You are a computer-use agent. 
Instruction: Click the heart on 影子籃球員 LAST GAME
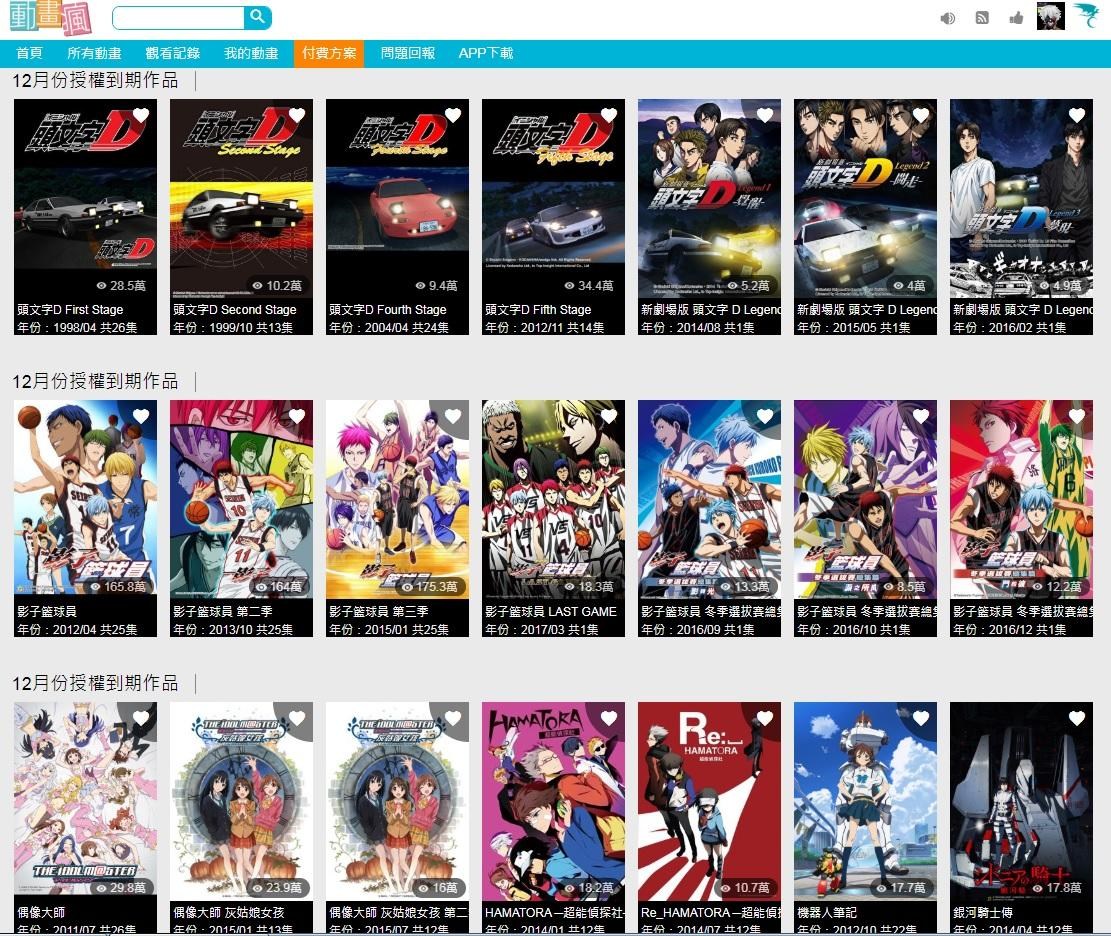[609, 416]
